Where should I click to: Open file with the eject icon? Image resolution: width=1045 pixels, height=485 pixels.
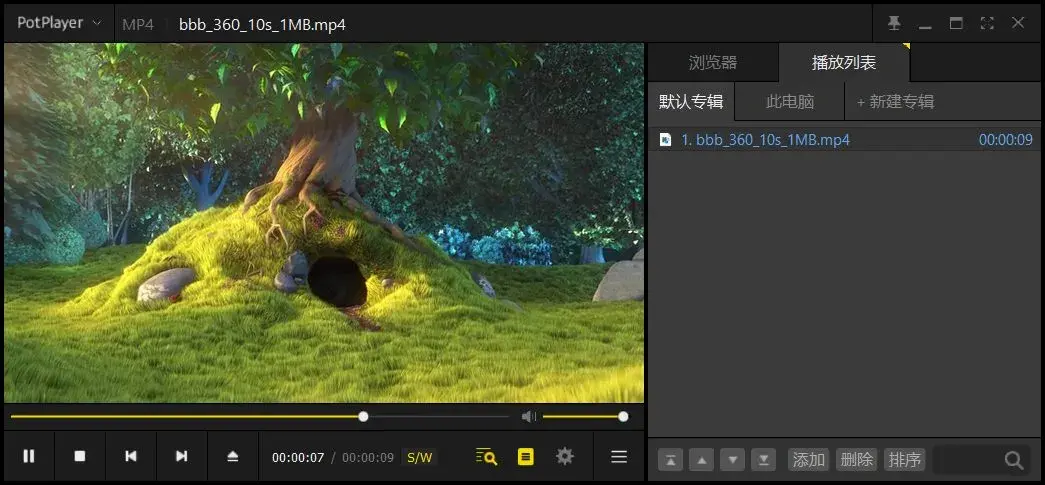click(x=233, y=456)
